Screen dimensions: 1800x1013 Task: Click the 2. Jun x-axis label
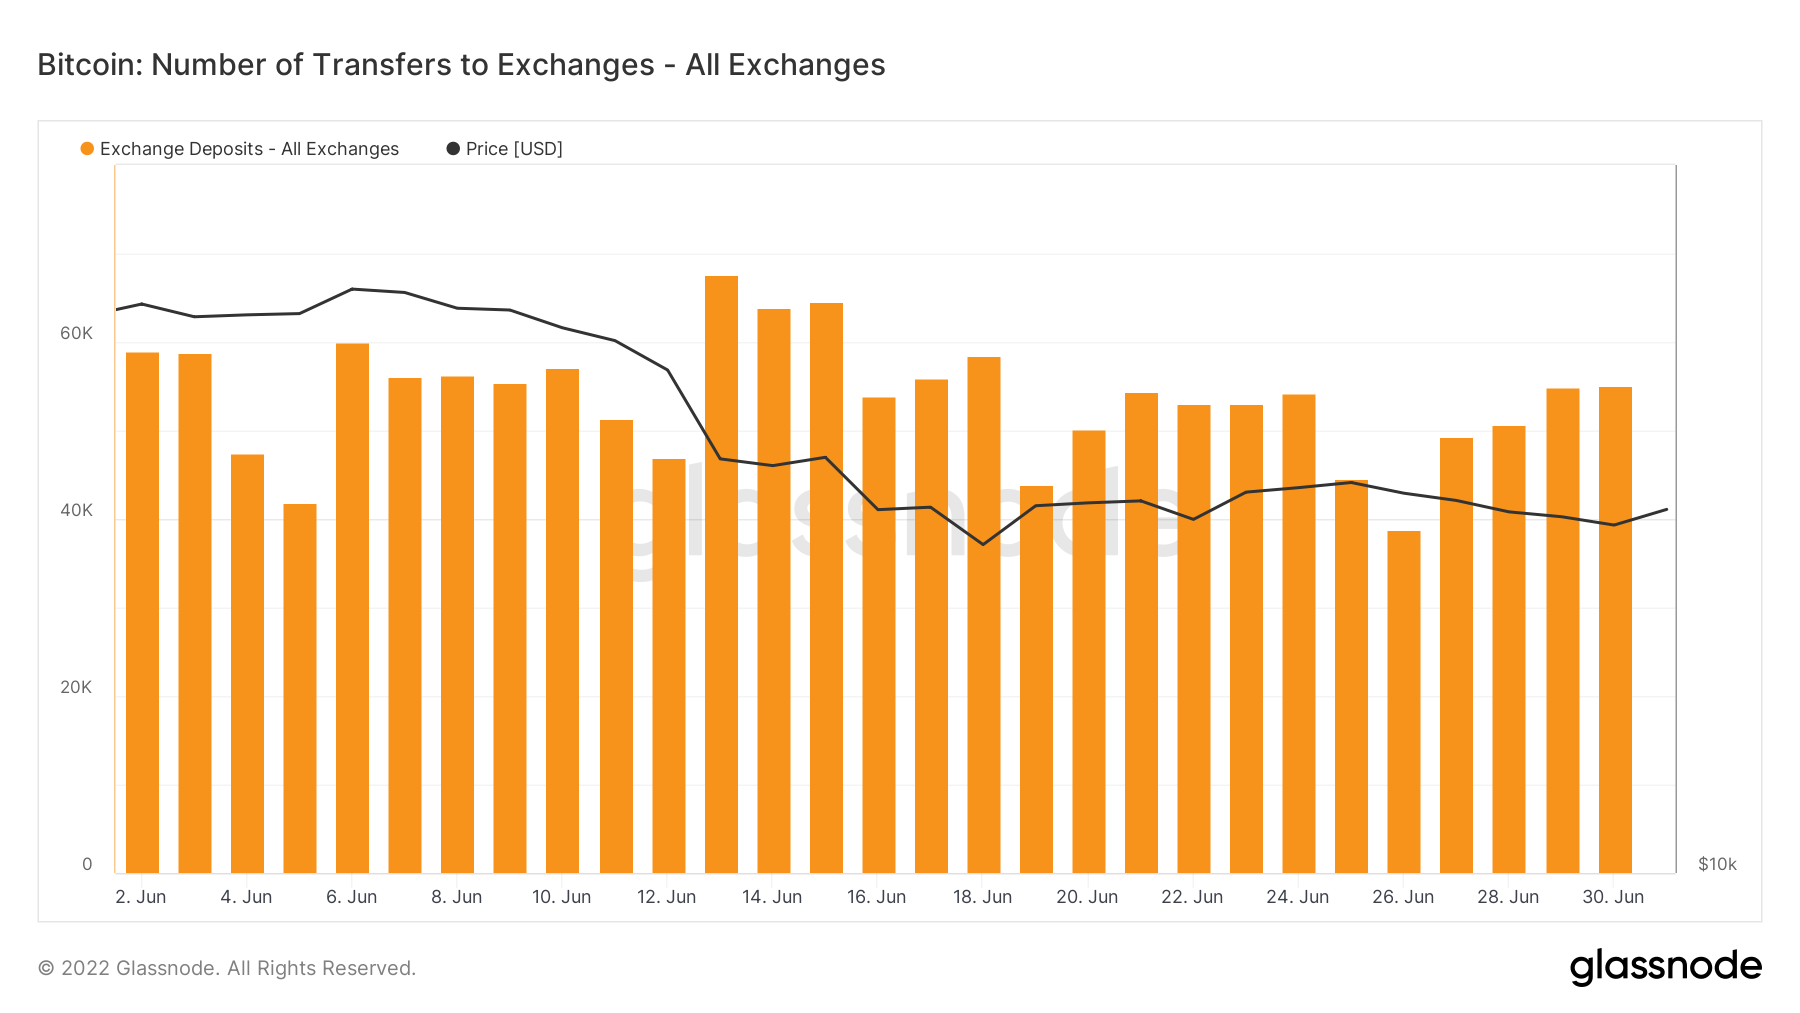[141, 897]
